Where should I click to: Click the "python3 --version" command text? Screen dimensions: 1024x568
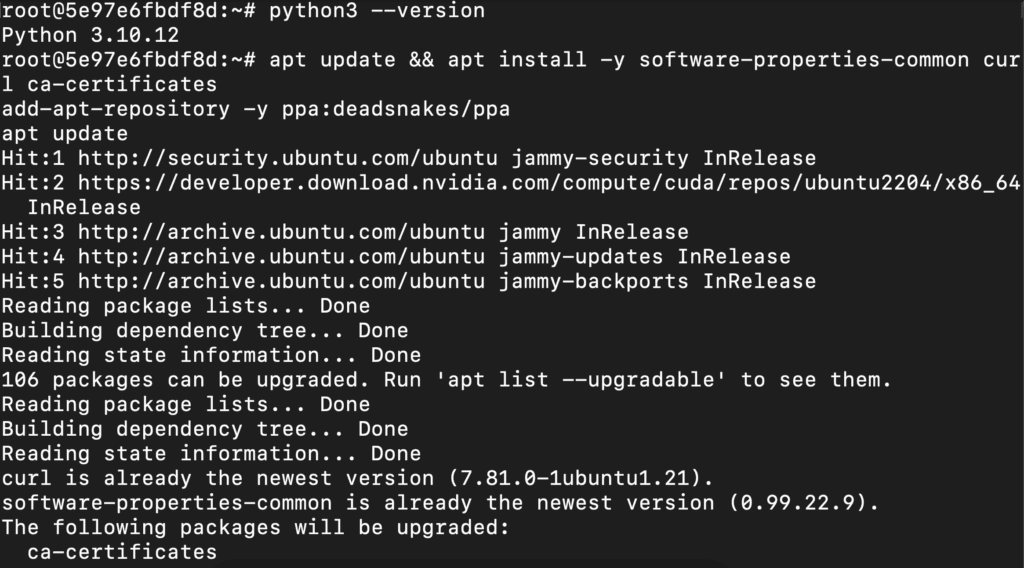(377, 11)
